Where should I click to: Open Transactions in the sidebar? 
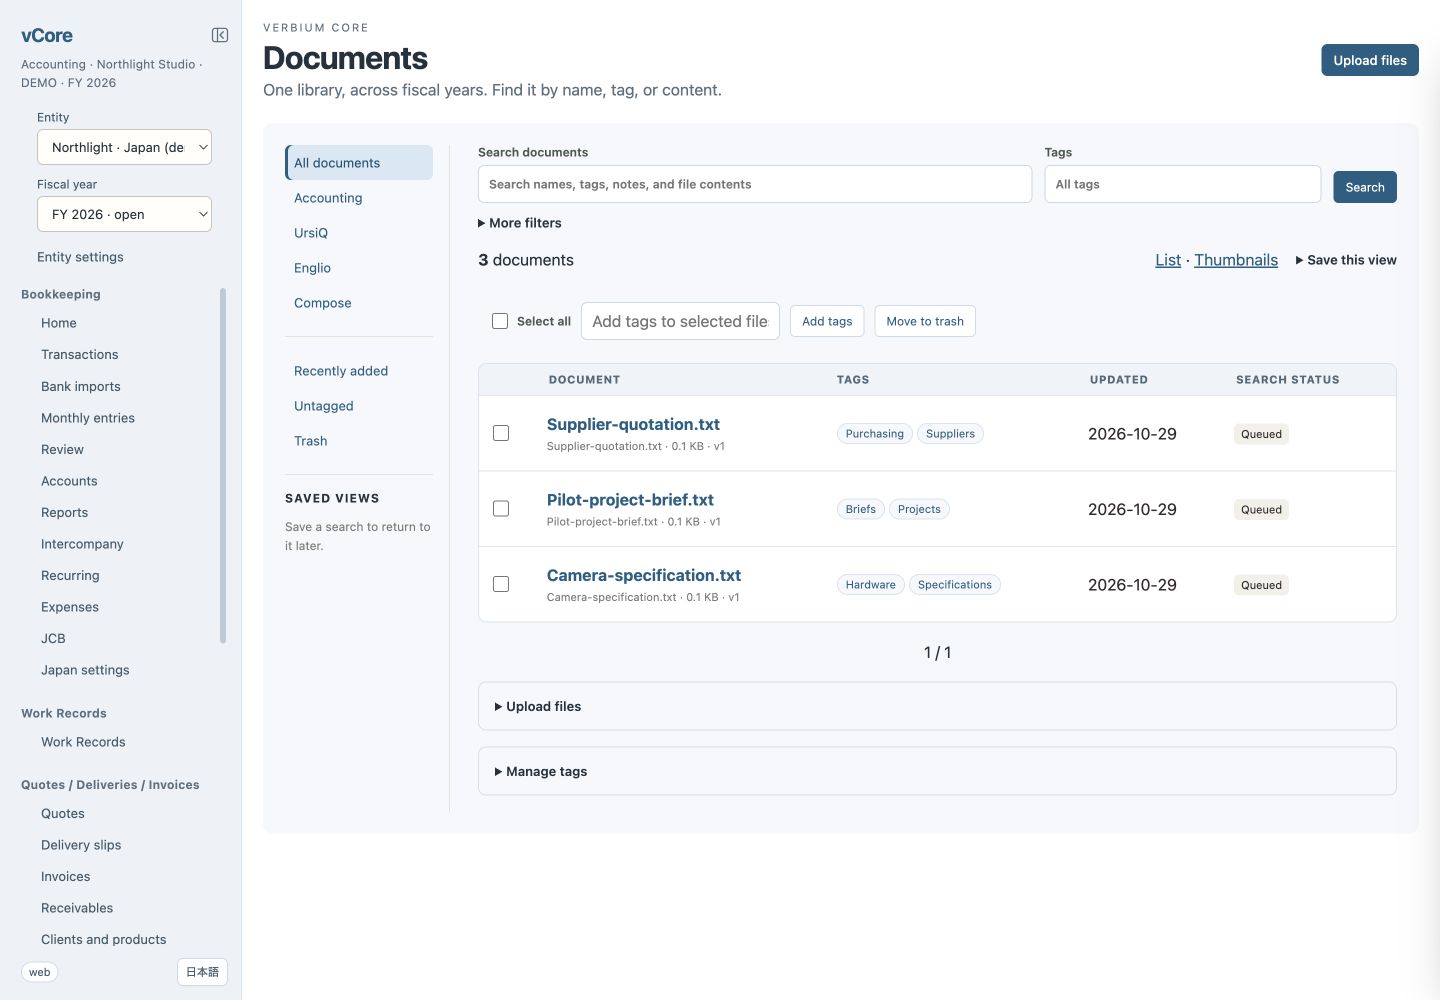(80, 355)
